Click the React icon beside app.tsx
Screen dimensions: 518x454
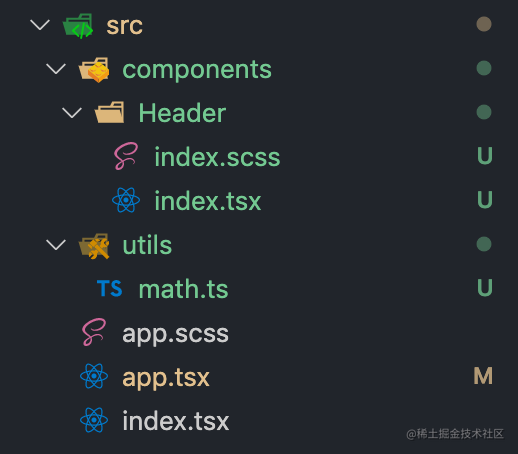coord(94,376)
